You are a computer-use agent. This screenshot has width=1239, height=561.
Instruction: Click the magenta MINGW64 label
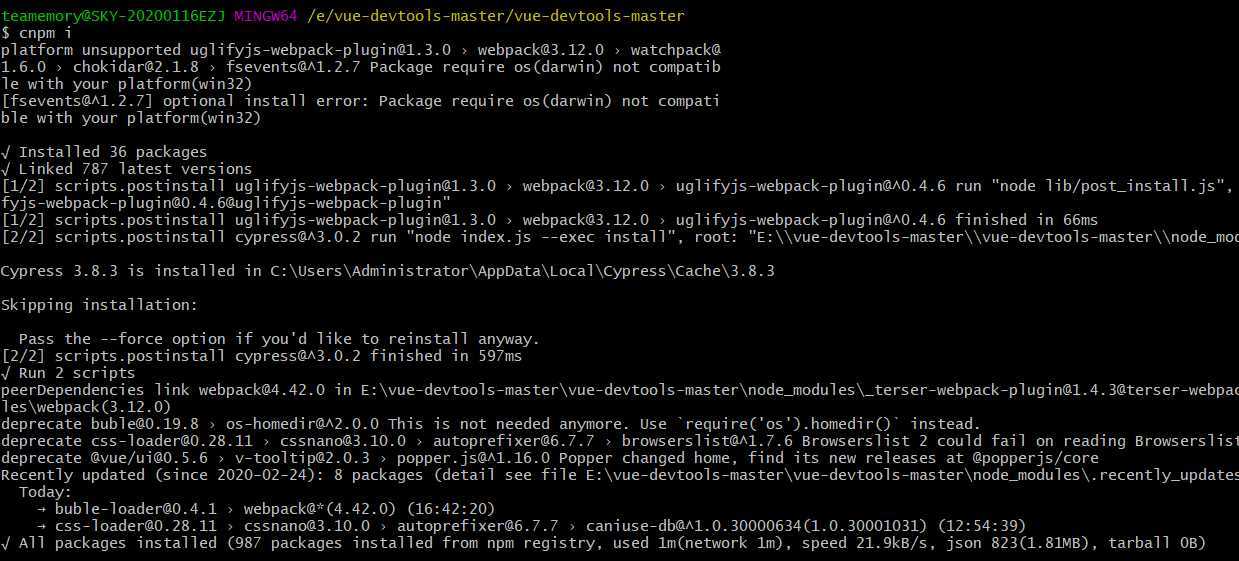[266, 16]
